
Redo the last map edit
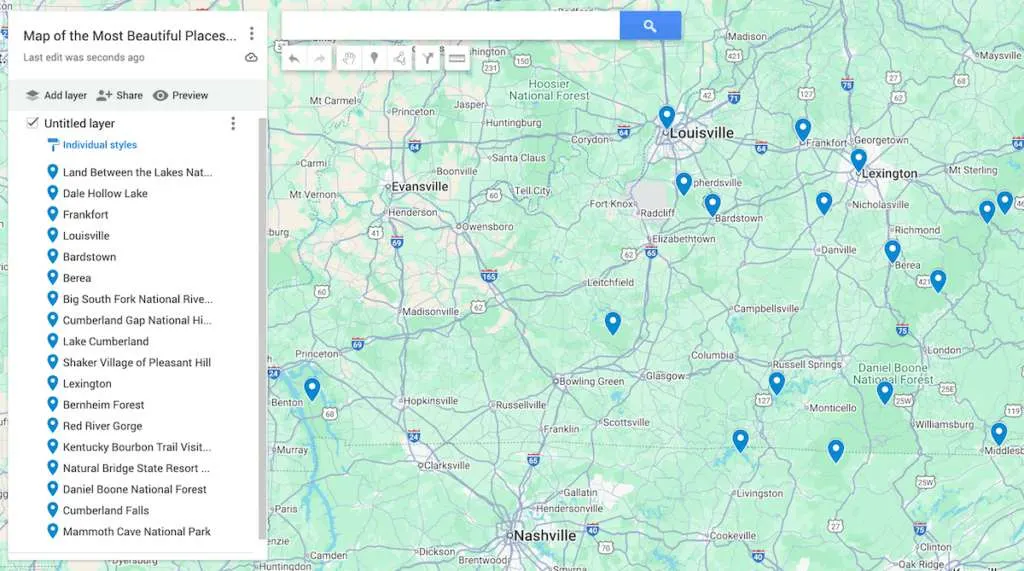pyautogui.click(x=319, y=59)
